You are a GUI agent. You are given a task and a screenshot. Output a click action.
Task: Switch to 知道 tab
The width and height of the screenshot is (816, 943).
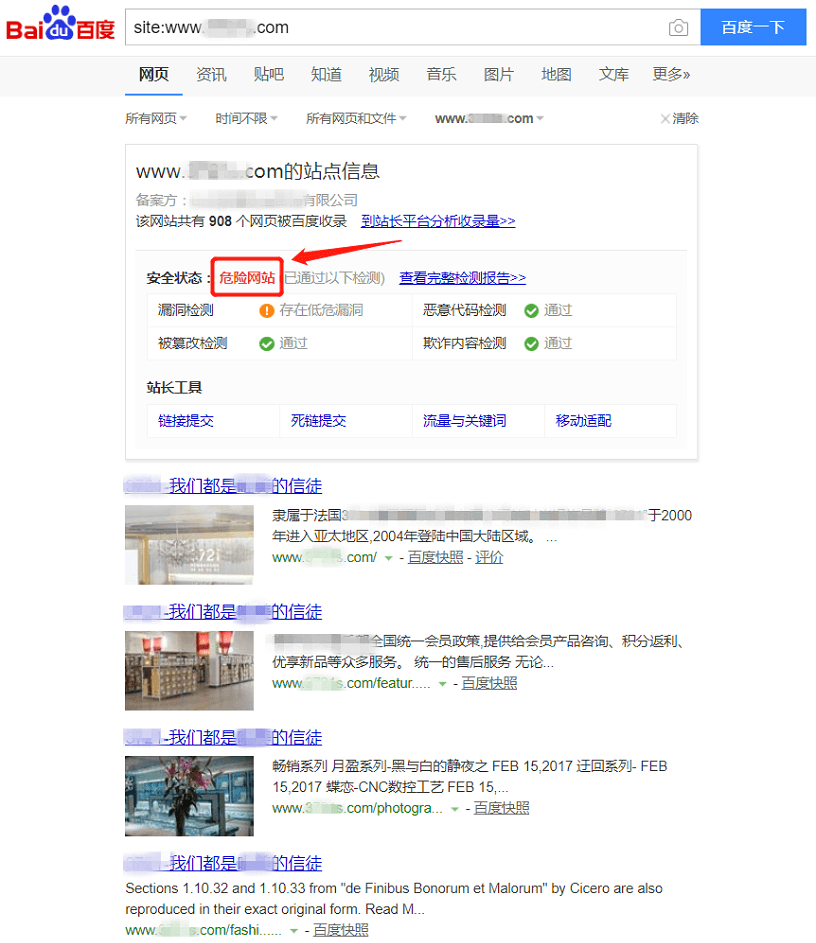326,75
